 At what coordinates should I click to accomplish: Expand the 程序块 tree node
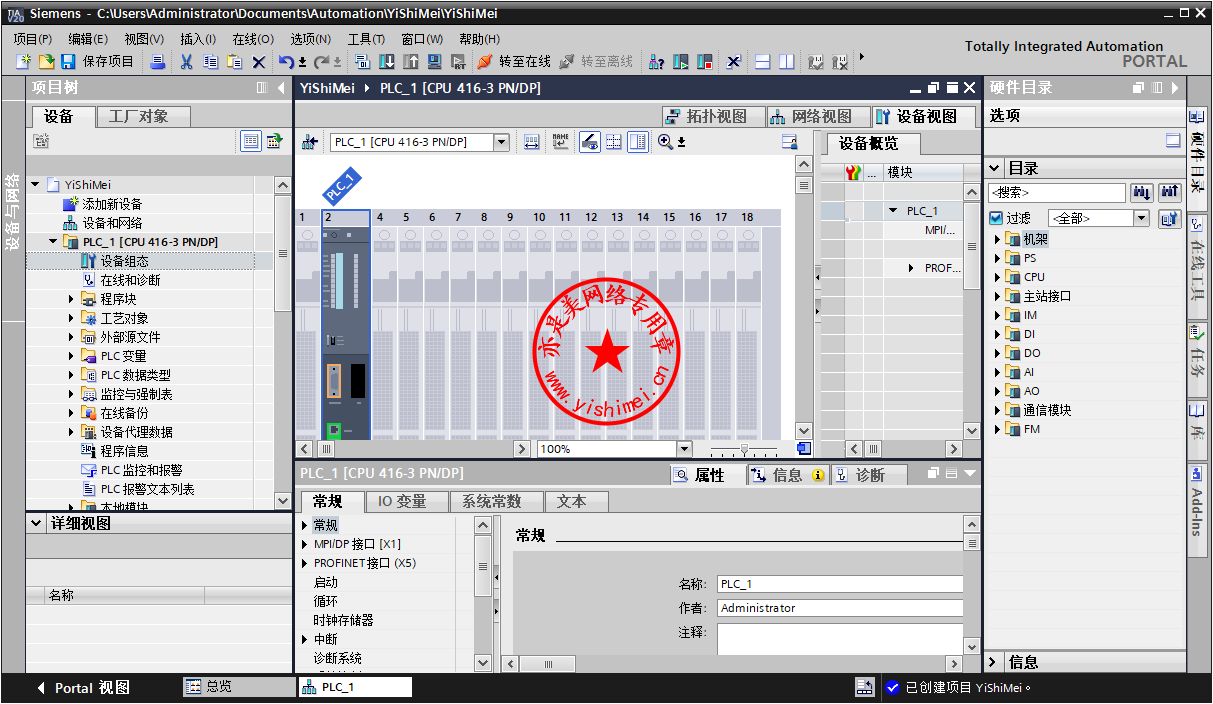(x=71, y=299)
